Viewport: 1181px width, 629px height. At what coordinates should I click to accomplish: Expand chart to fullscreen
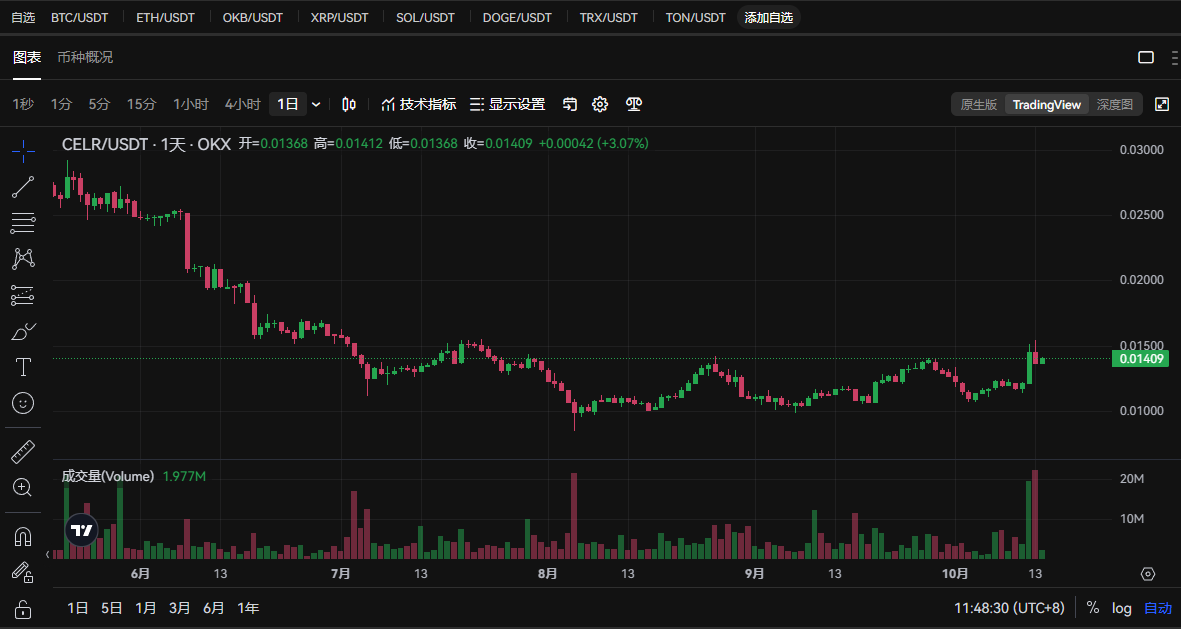coord(1161,104)
